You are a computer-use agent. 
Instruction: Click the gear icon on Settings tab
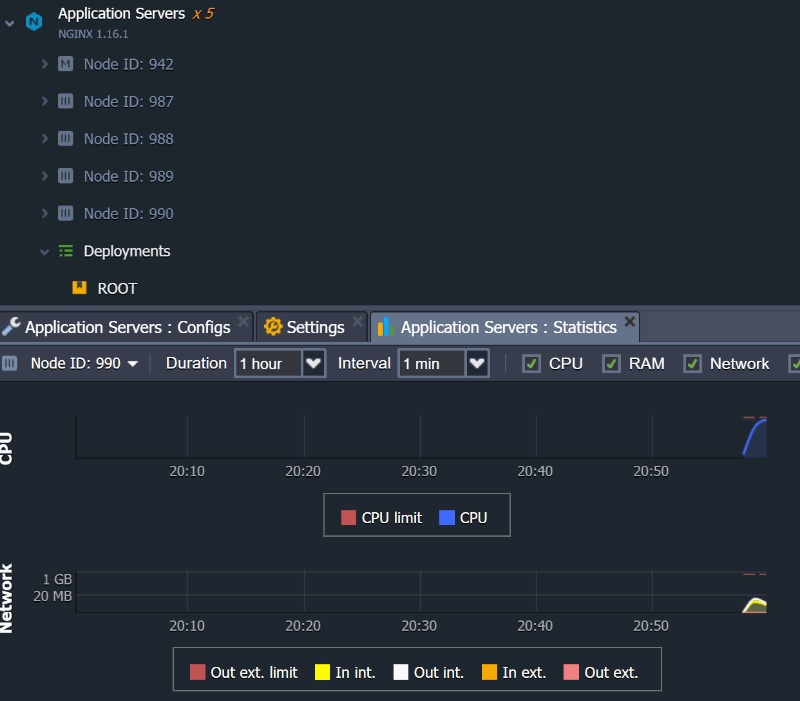point(273,327)
